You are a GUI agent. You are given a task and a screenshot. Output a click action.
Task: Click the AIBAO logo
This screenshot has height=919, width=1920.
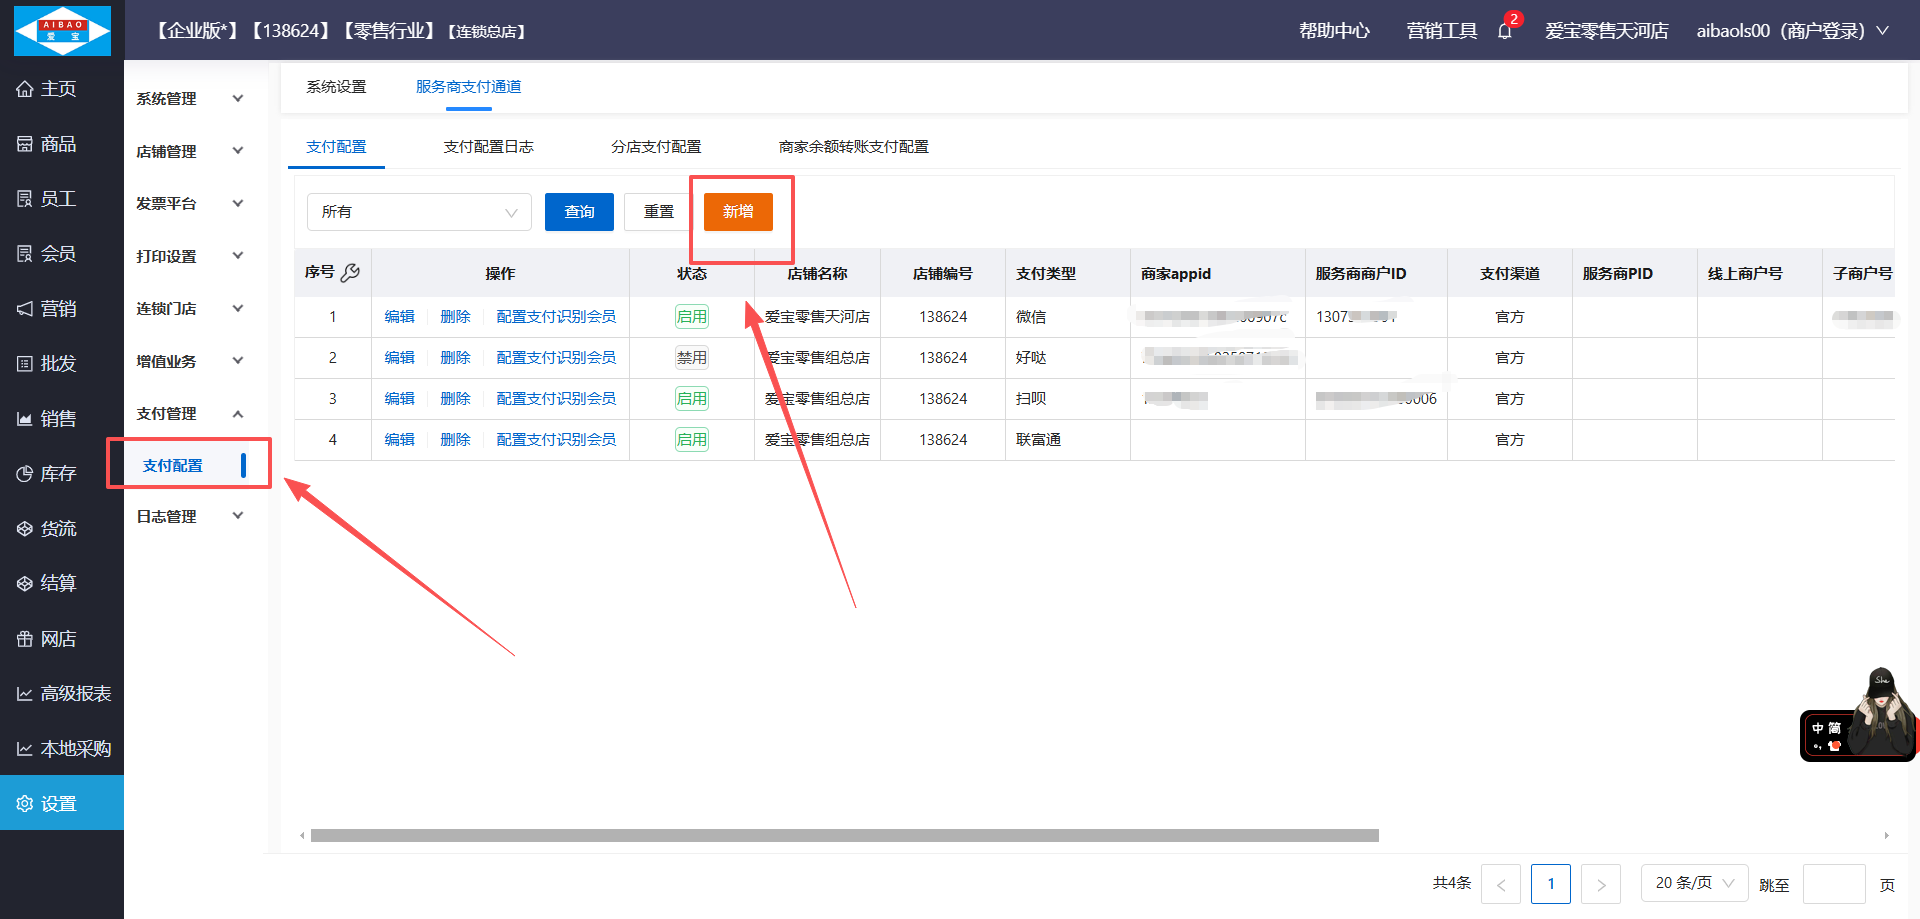[62, 30]
